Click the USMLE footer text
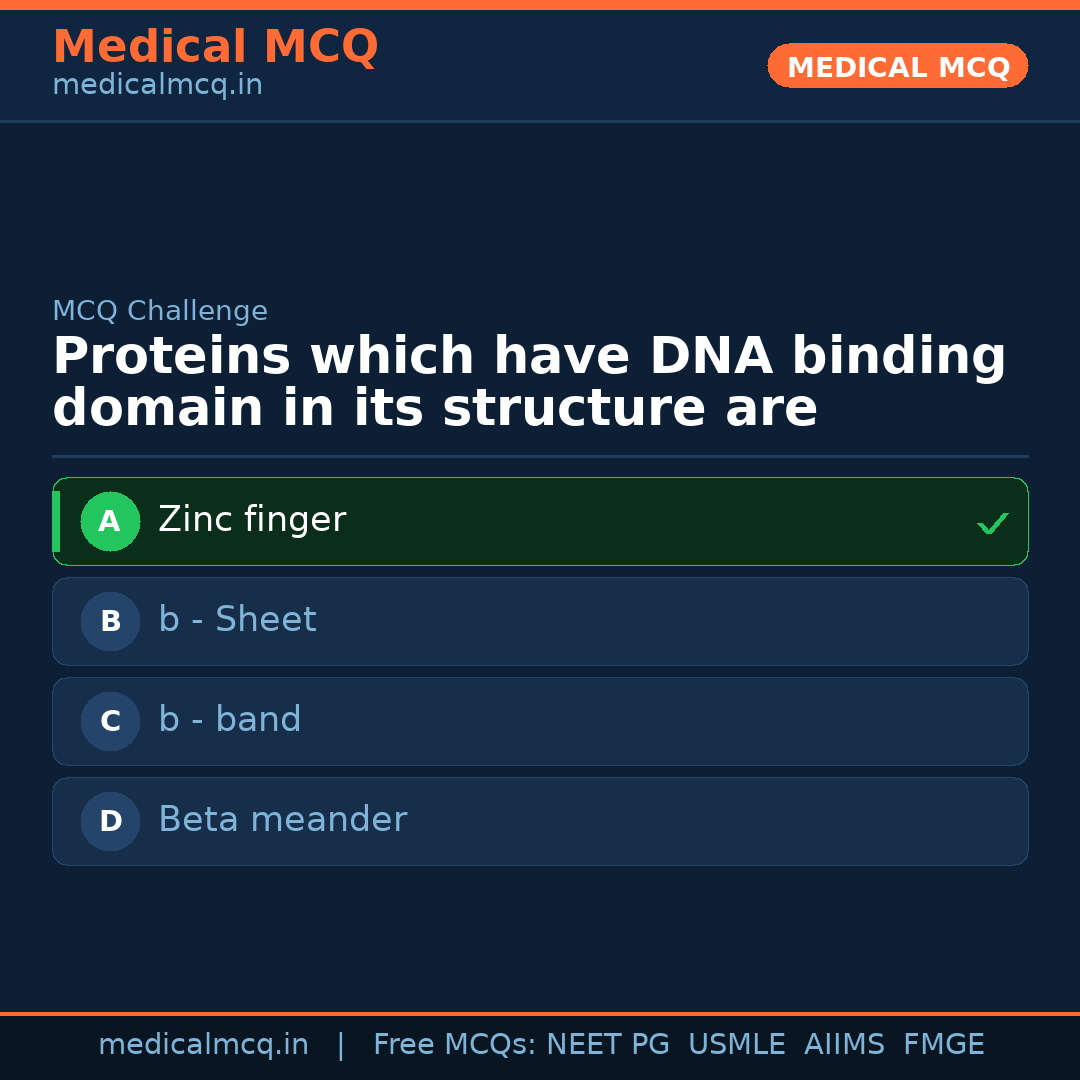 736,1045
